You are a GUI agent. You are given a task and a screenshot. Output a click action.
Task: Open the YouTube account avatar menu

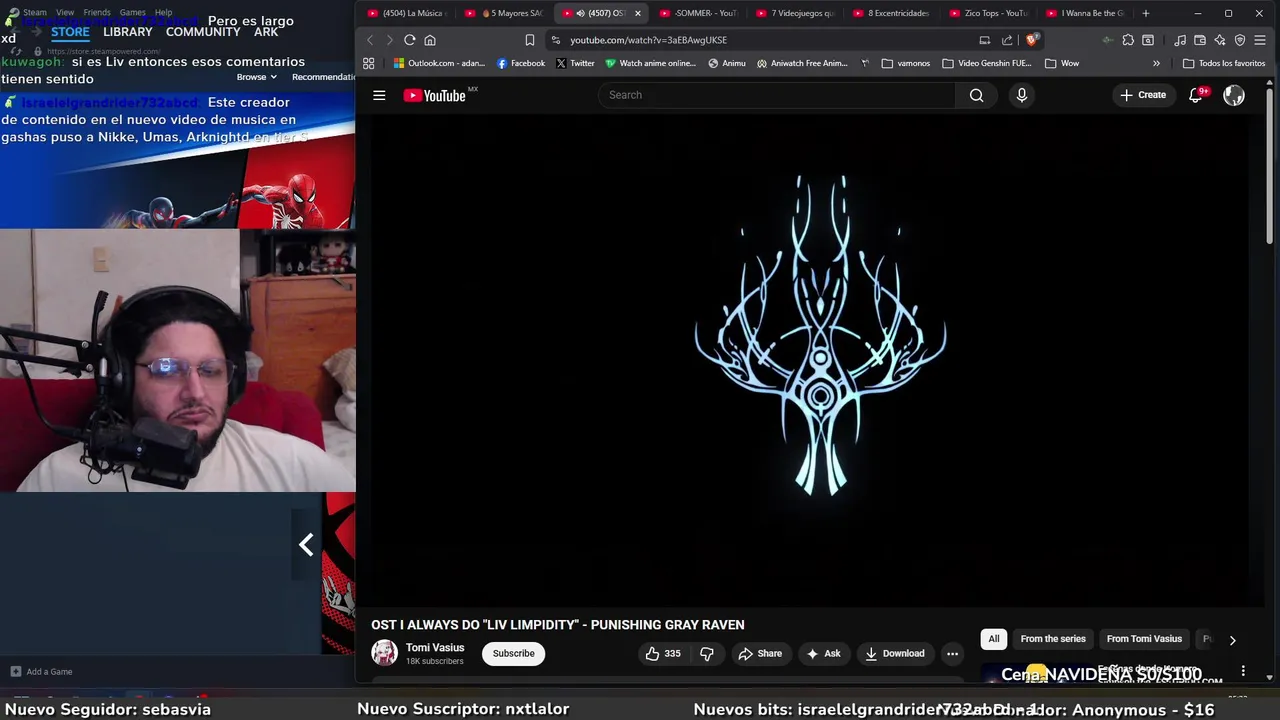tap(1234, 95)
